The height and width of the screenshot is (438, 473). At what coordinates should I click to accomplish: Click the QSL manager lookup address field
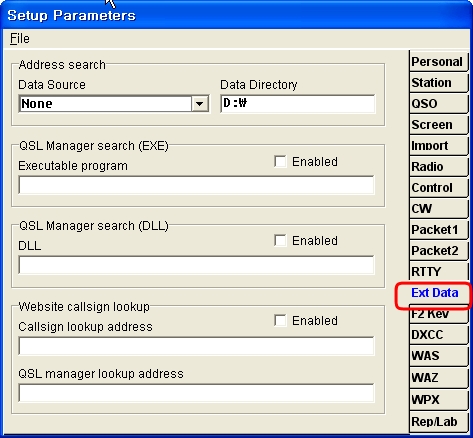196,393
